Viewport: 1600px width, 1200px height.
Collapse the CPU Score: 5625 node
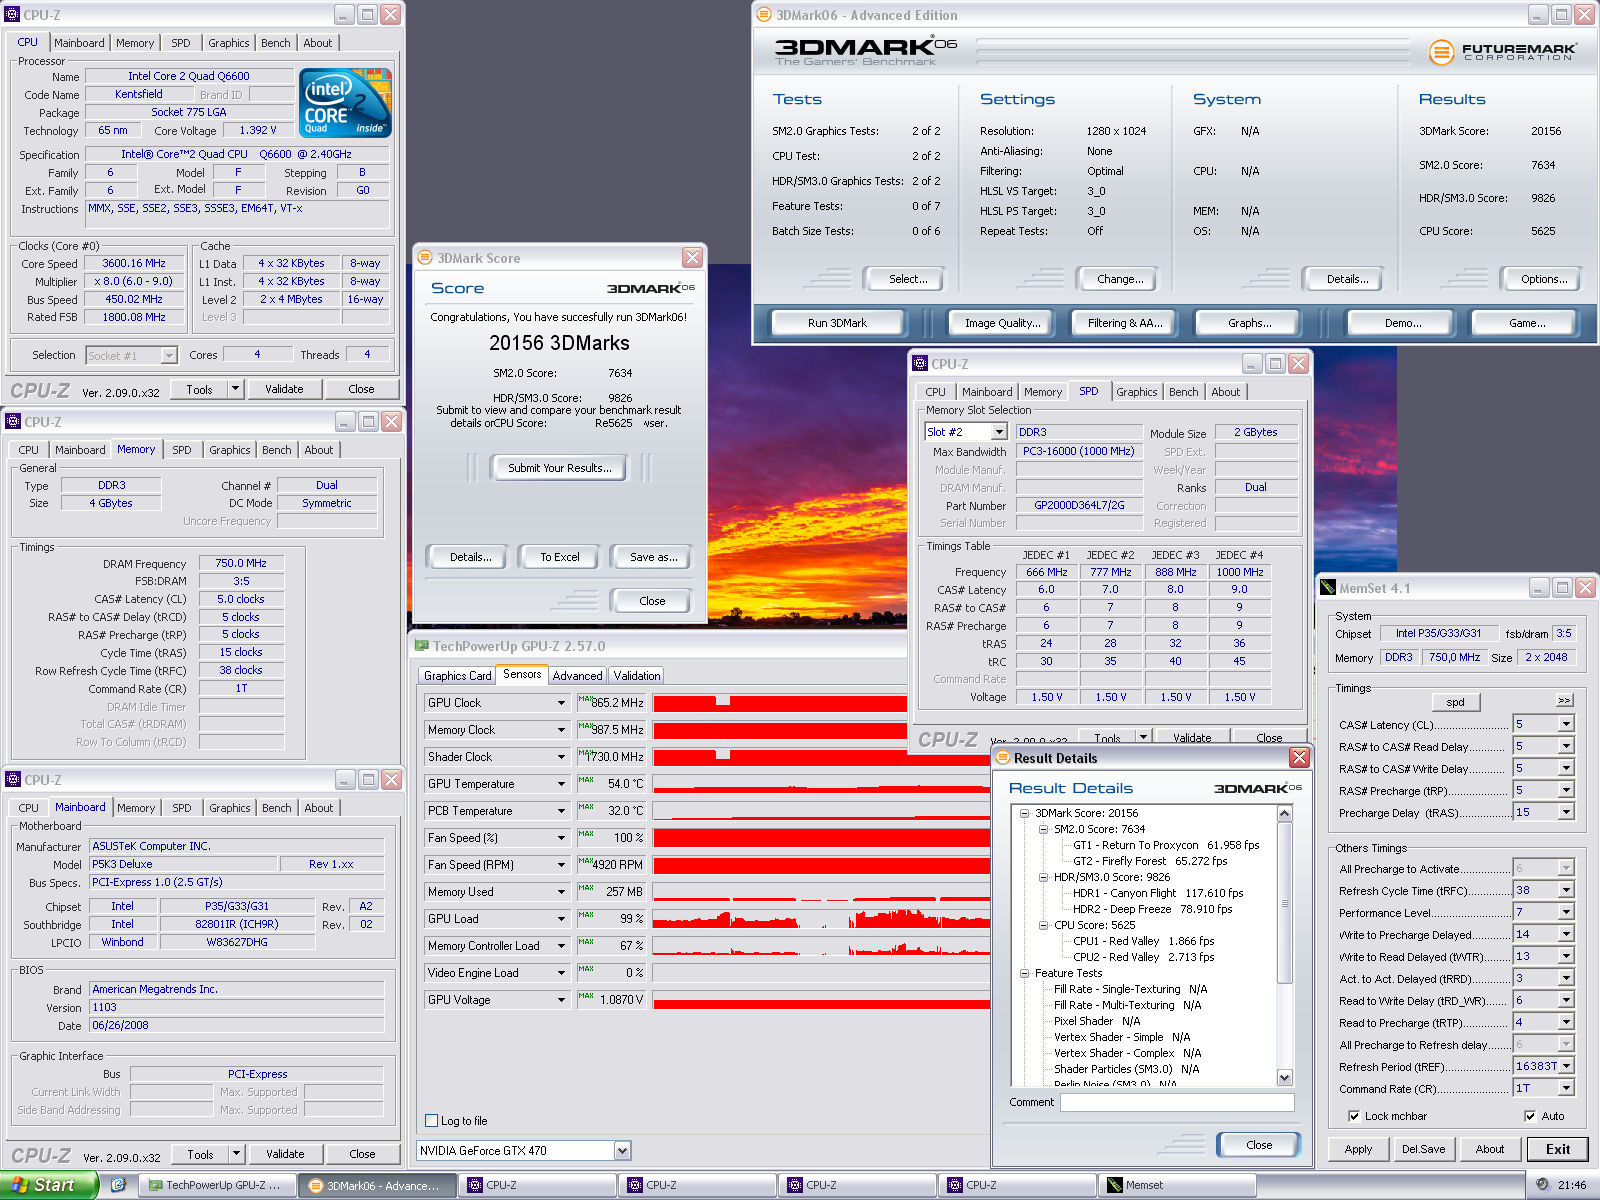tap(1043, 925)
